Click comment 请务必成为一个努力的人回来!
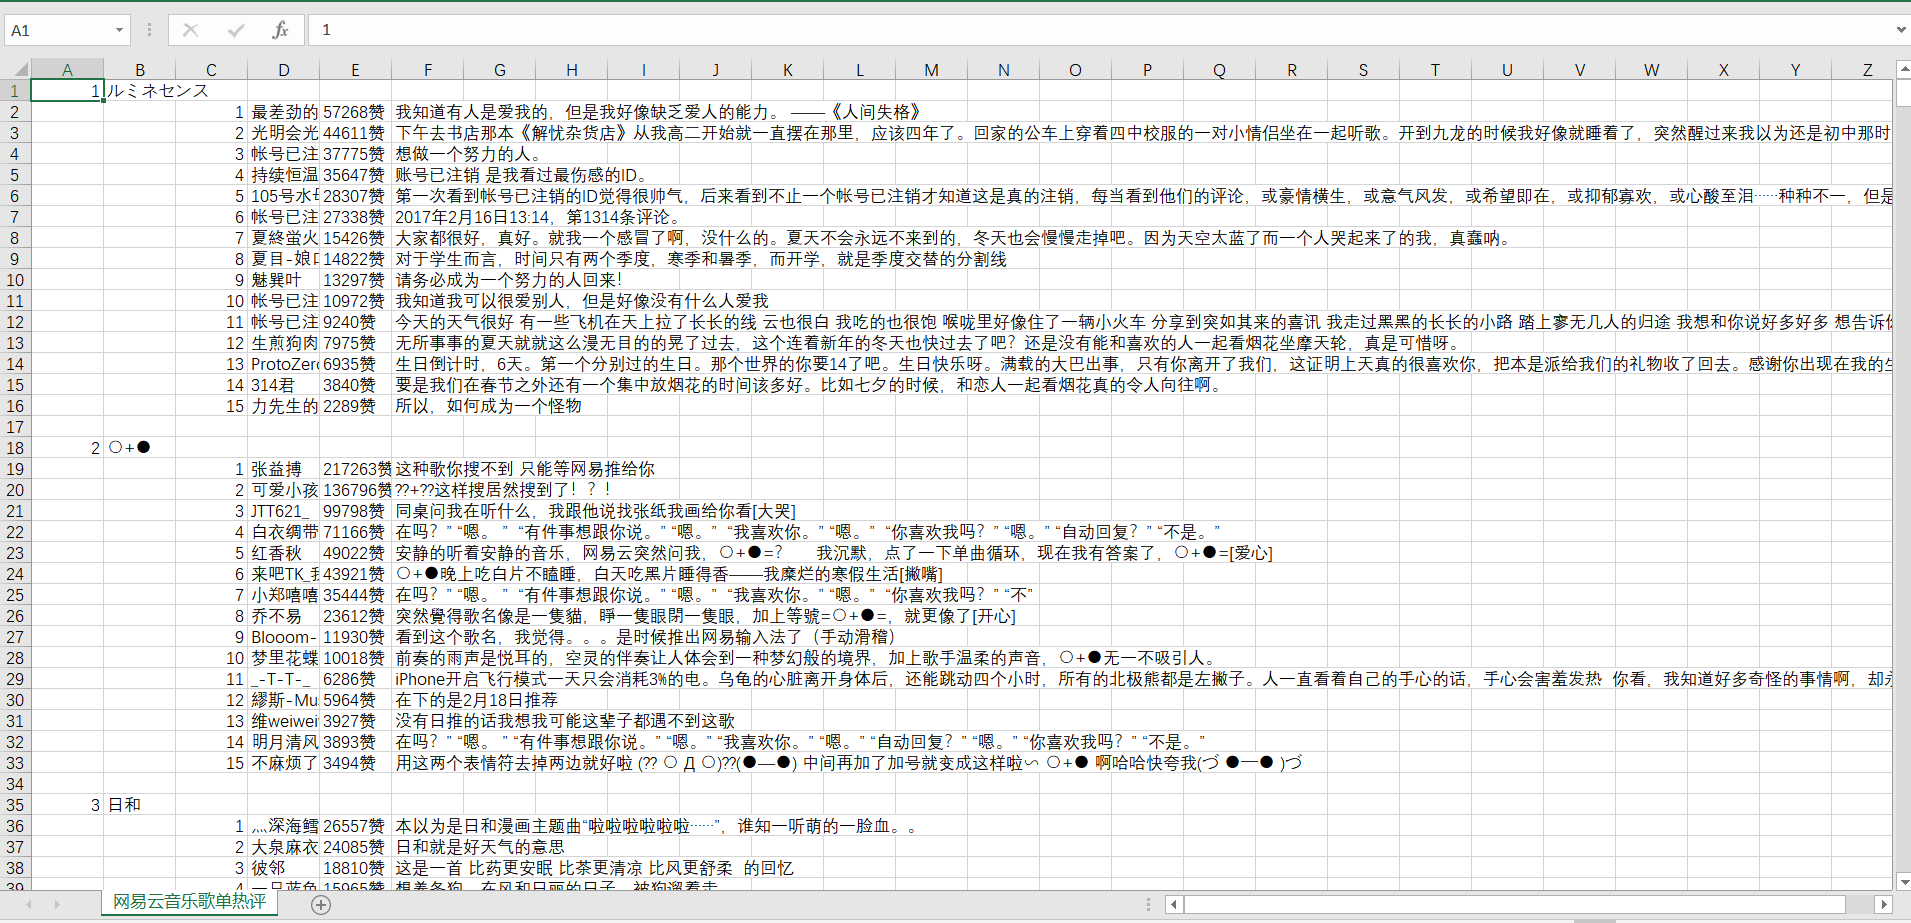This screenshot has height=923, width=1911. click(508, 280)
